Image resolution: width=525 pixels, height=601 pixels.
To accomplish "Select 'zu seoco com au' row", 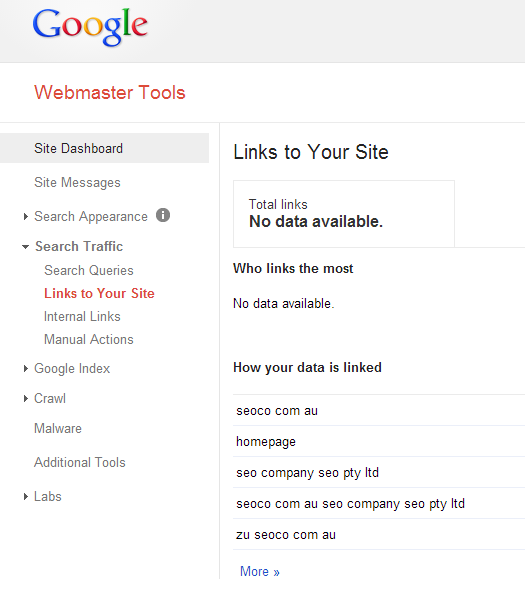I will pos(379,535).
